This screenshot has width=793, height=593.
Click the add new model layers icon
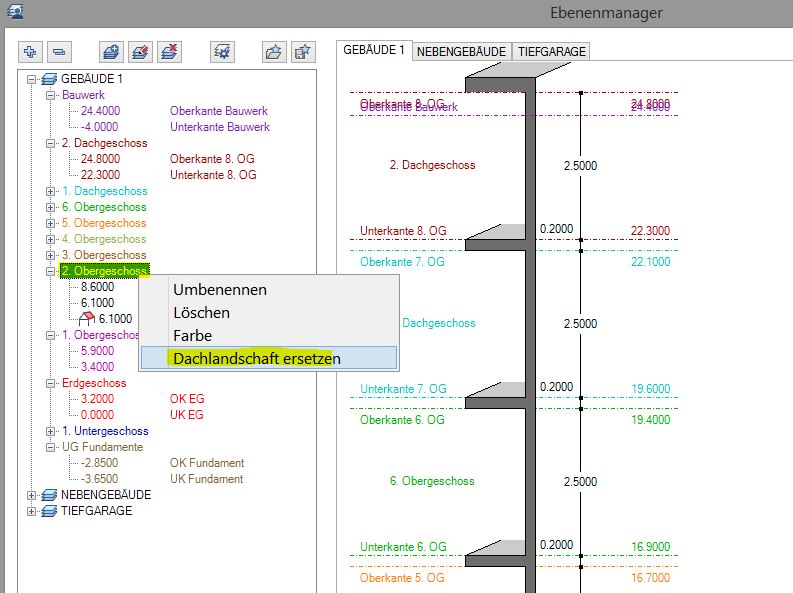(x=113, y=51)
